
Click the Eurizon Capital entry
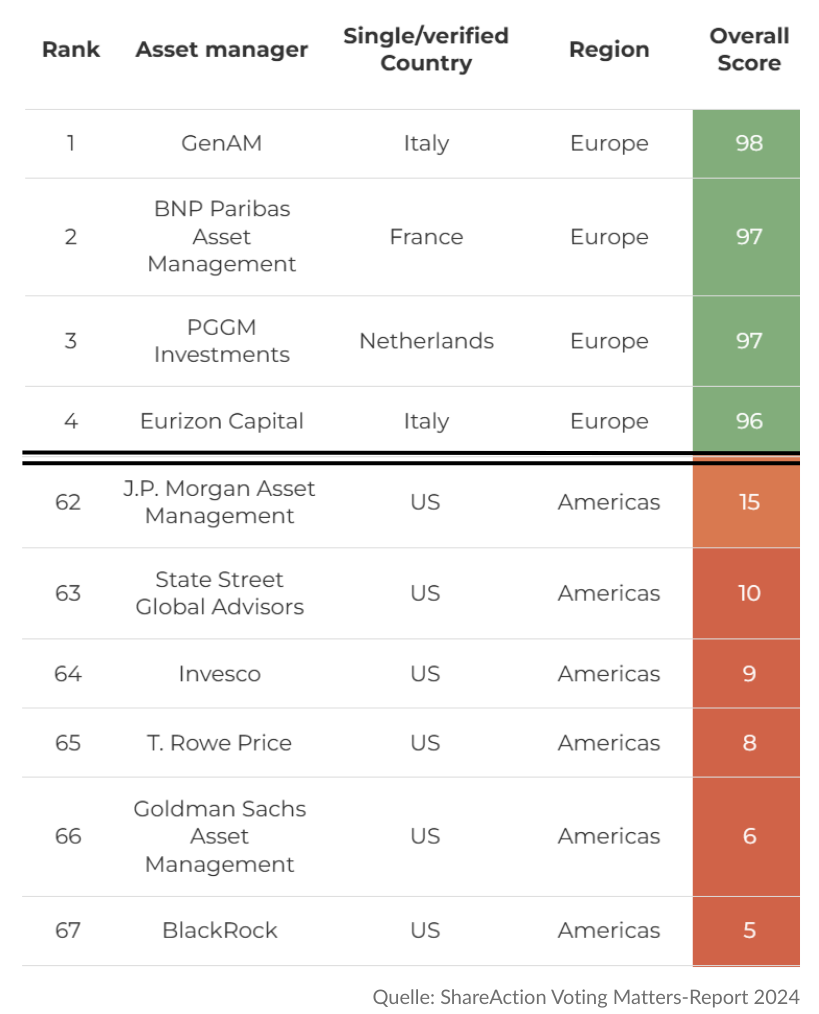(222, 421)
